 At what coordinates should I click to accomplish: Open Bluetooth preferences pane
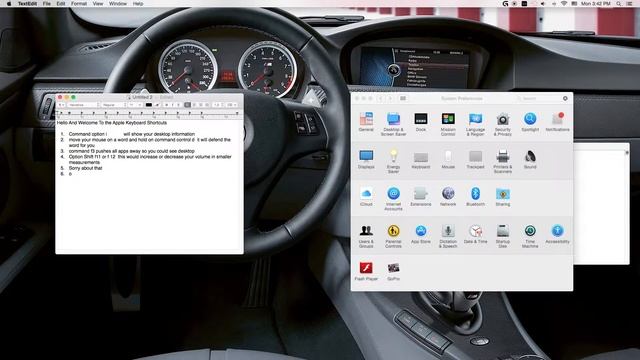coord(476,196)
